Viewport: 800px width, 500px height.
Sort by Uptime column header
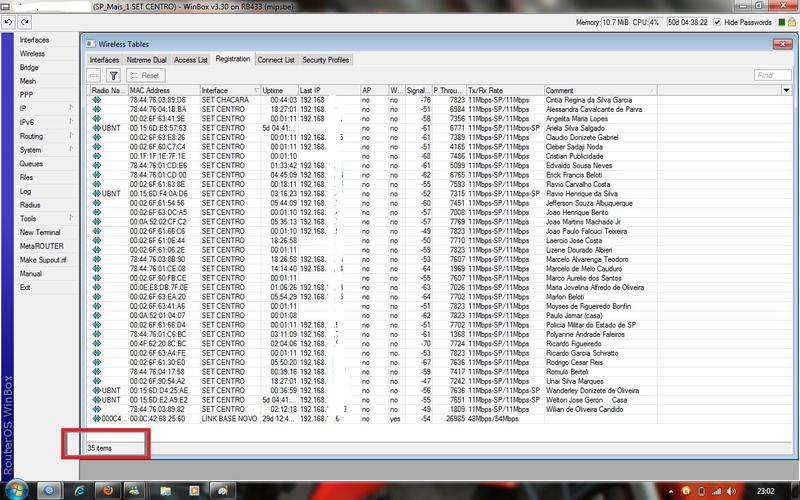[279, 90]
